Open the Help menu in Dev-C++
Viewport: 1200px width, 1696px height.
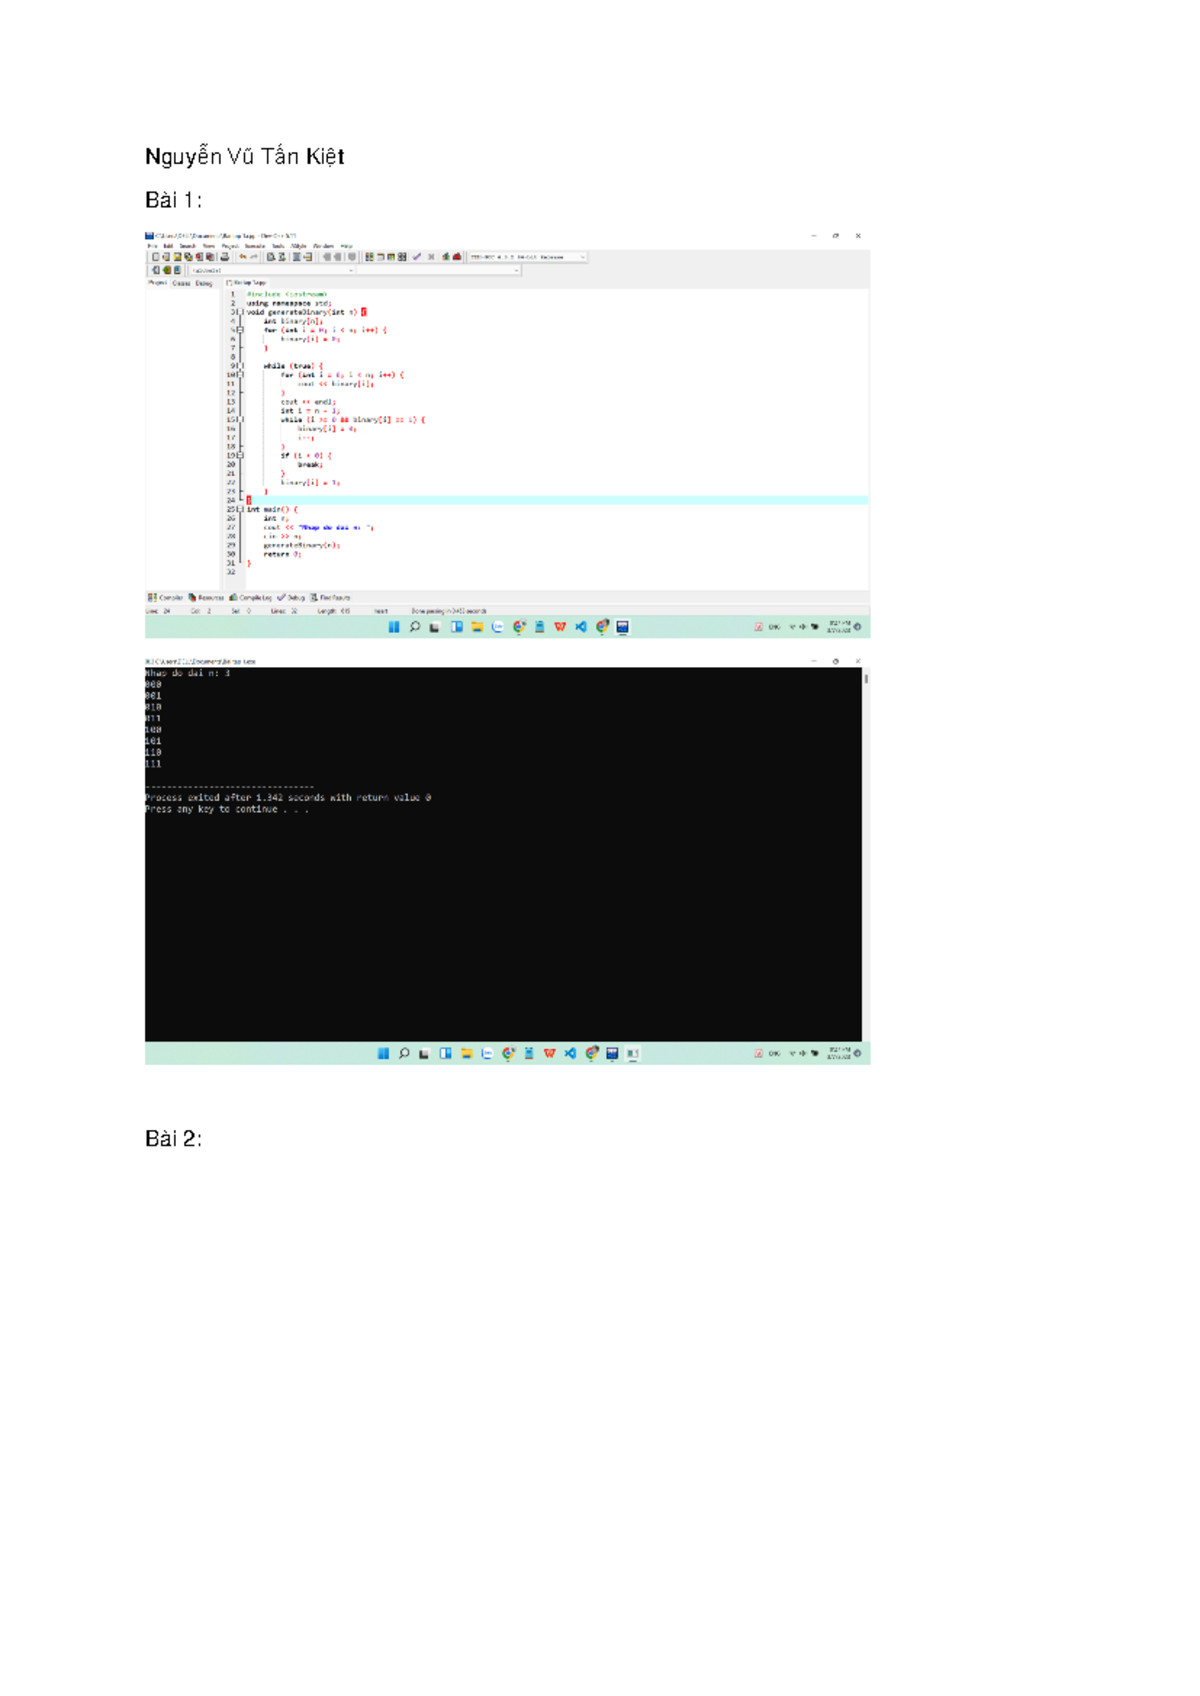click(x=346, y=246)
